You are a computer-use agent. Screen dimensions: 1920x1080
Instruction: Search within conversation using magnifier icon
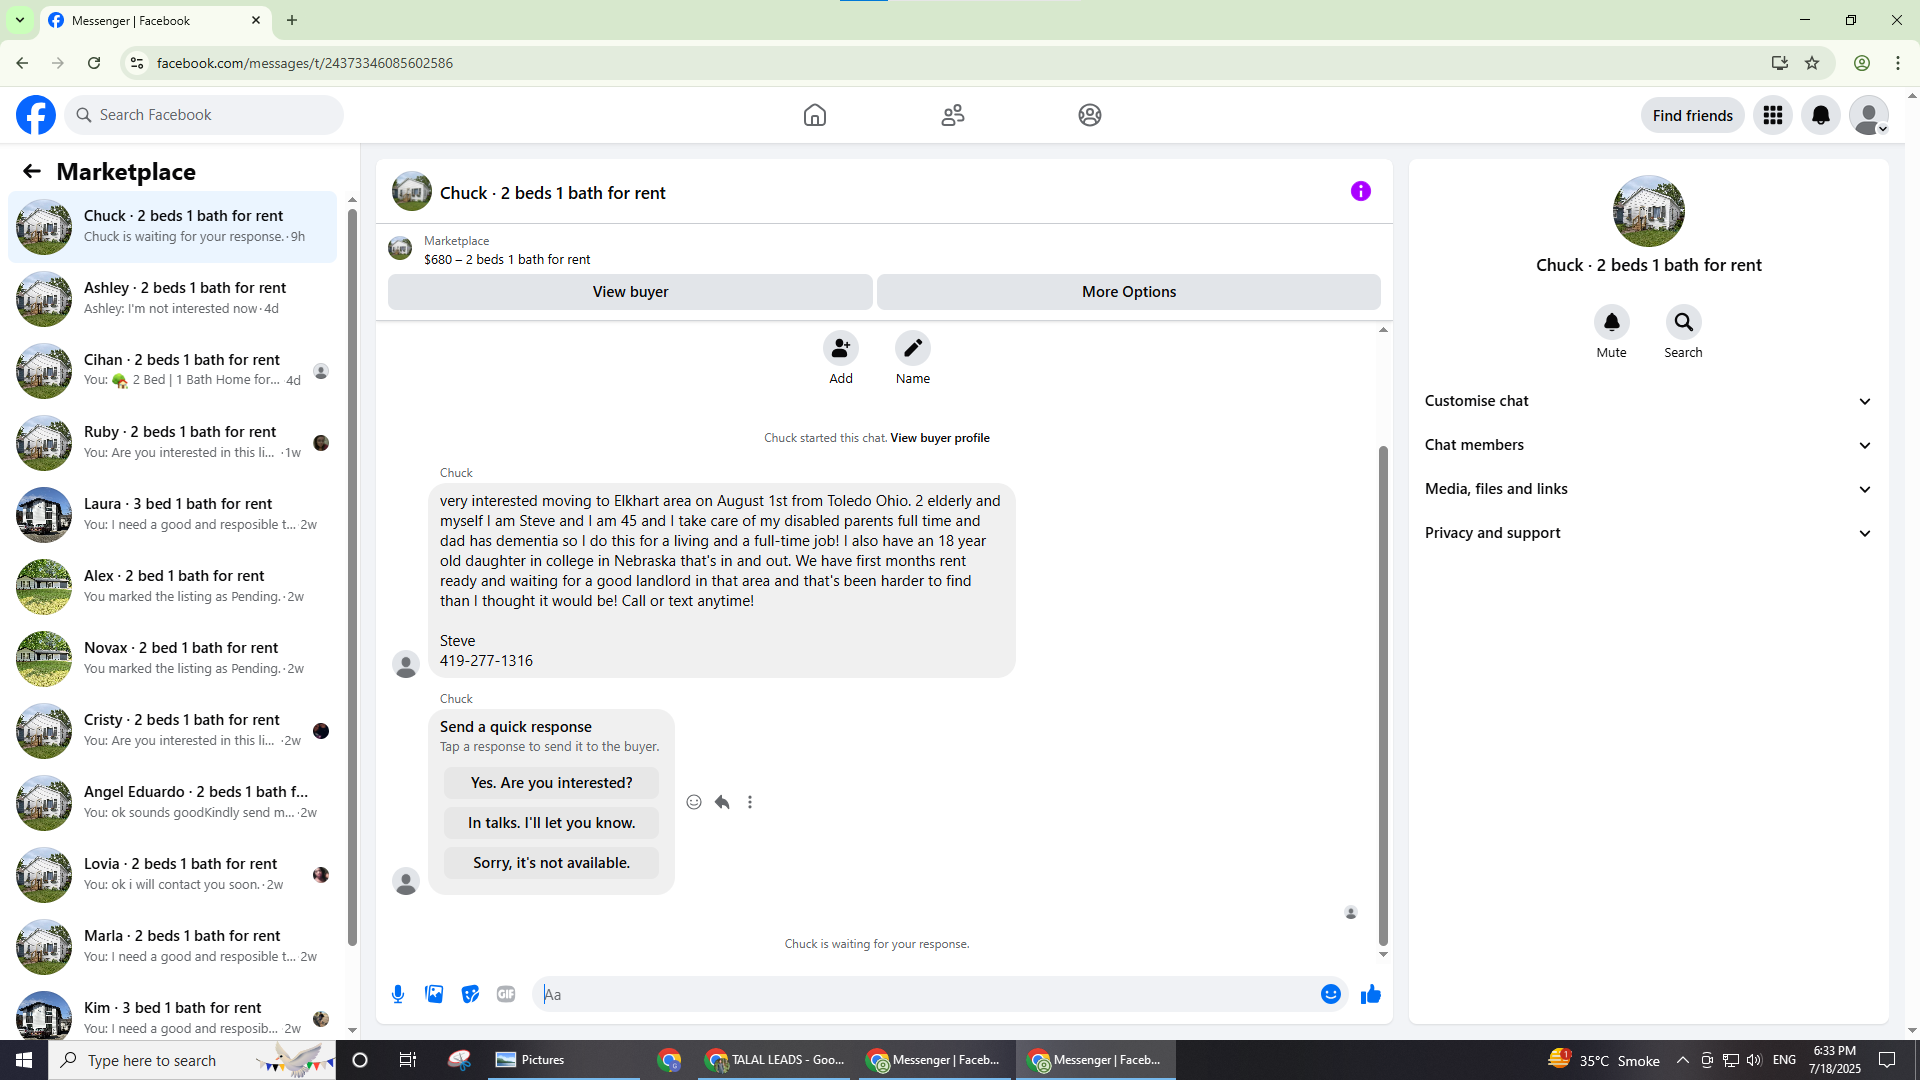click(x=1683, y=322)
